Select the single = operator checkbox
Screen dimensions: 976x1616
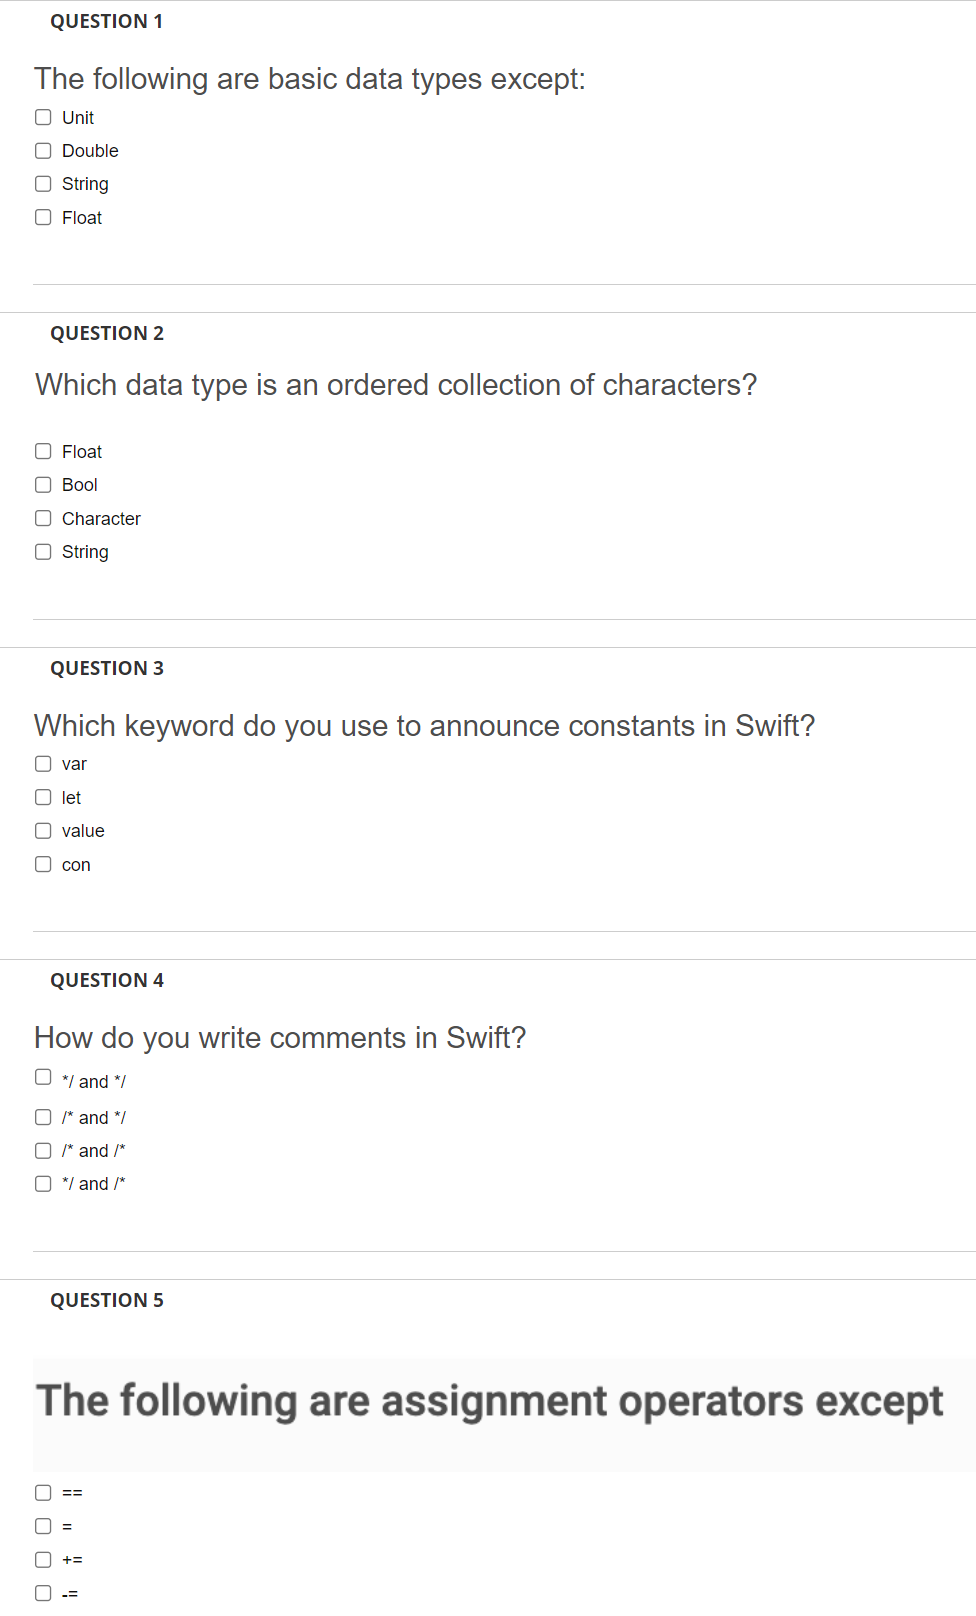[x=43, y=1526]
